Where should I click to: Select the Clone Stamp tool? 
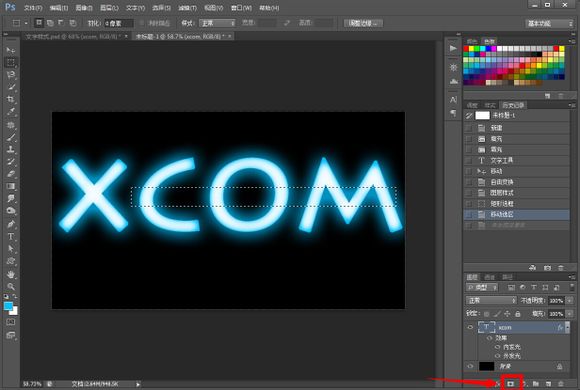click(11, 149)
